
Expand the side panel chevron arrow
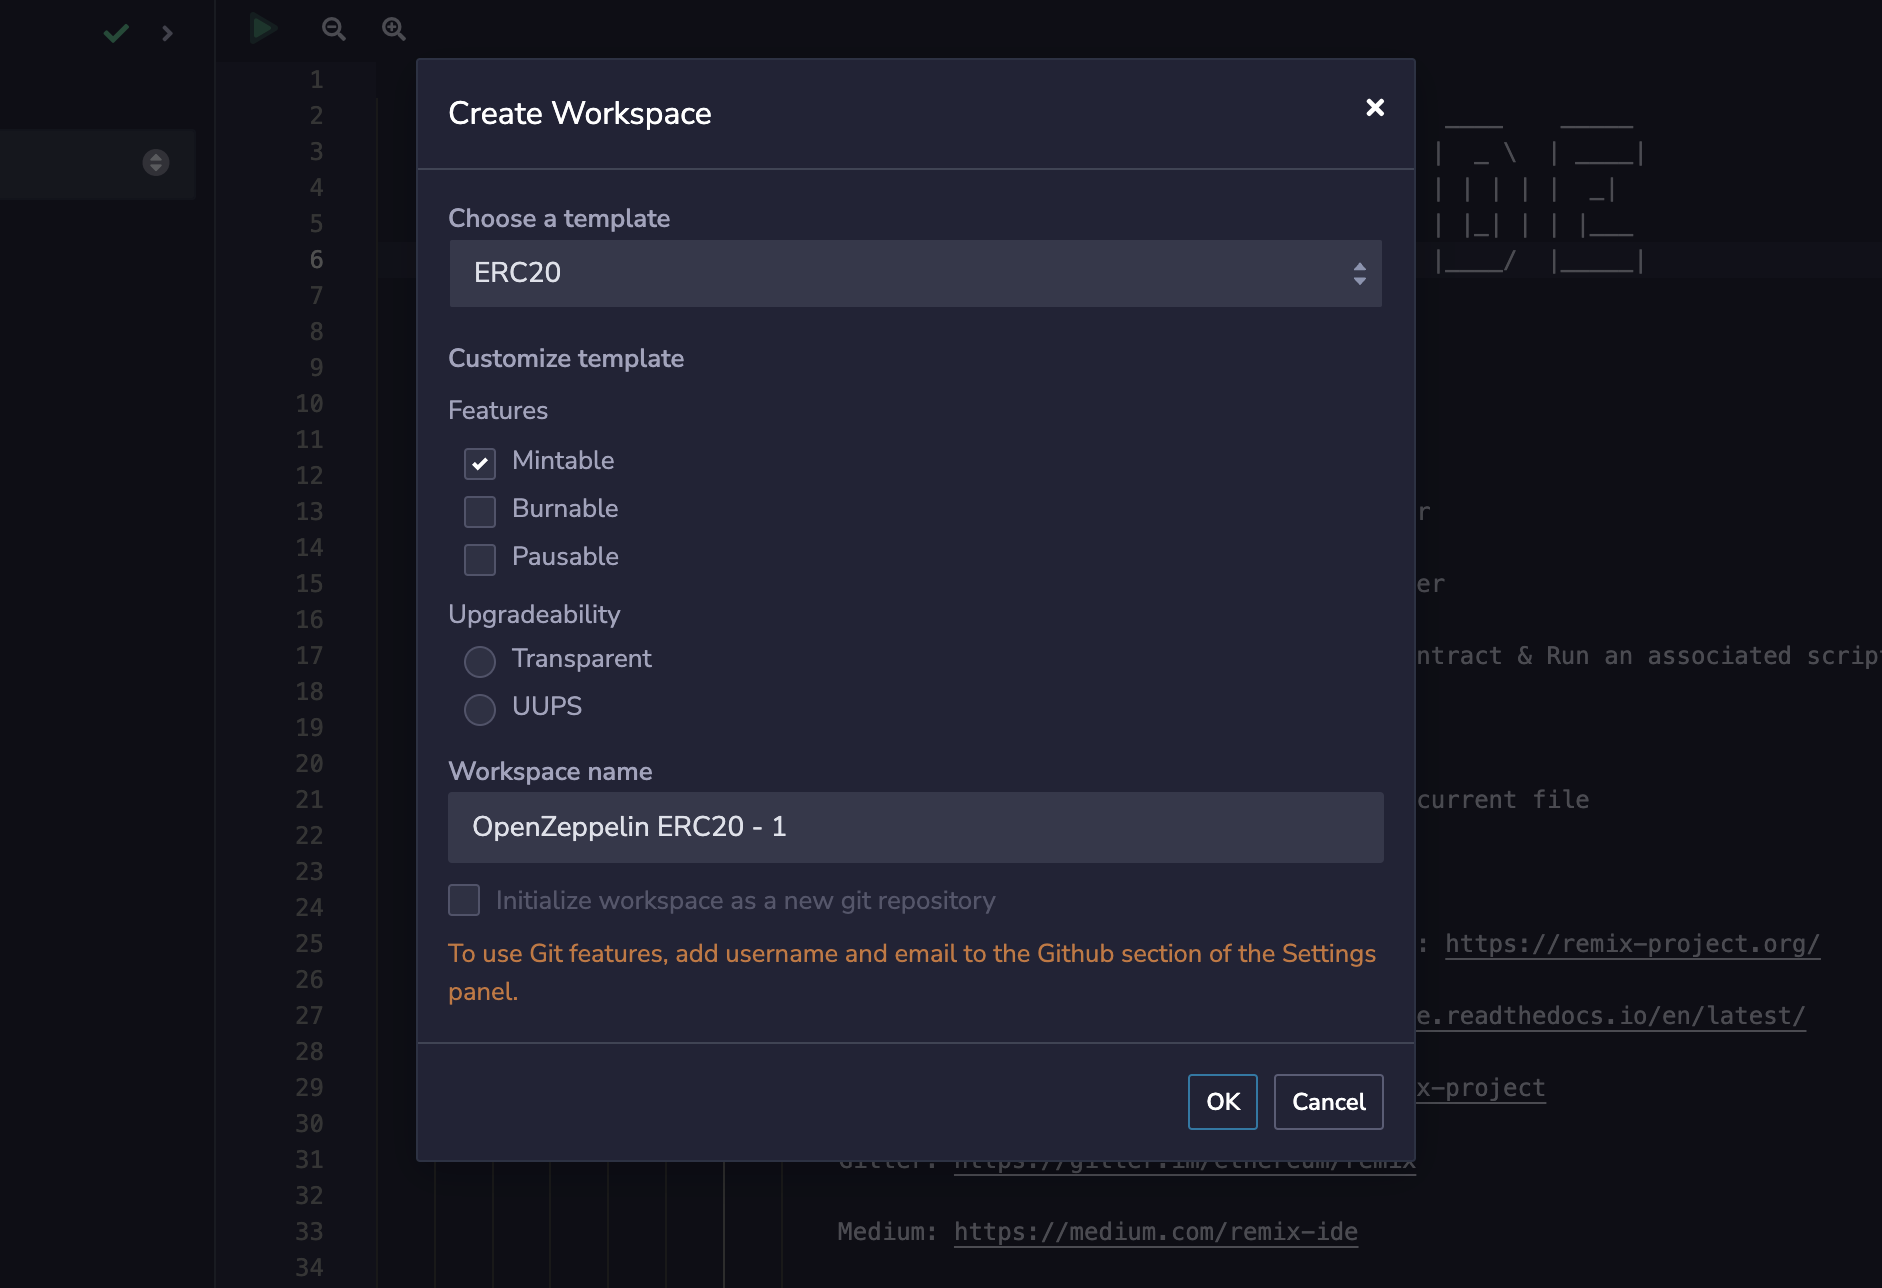tap(167, 33)
